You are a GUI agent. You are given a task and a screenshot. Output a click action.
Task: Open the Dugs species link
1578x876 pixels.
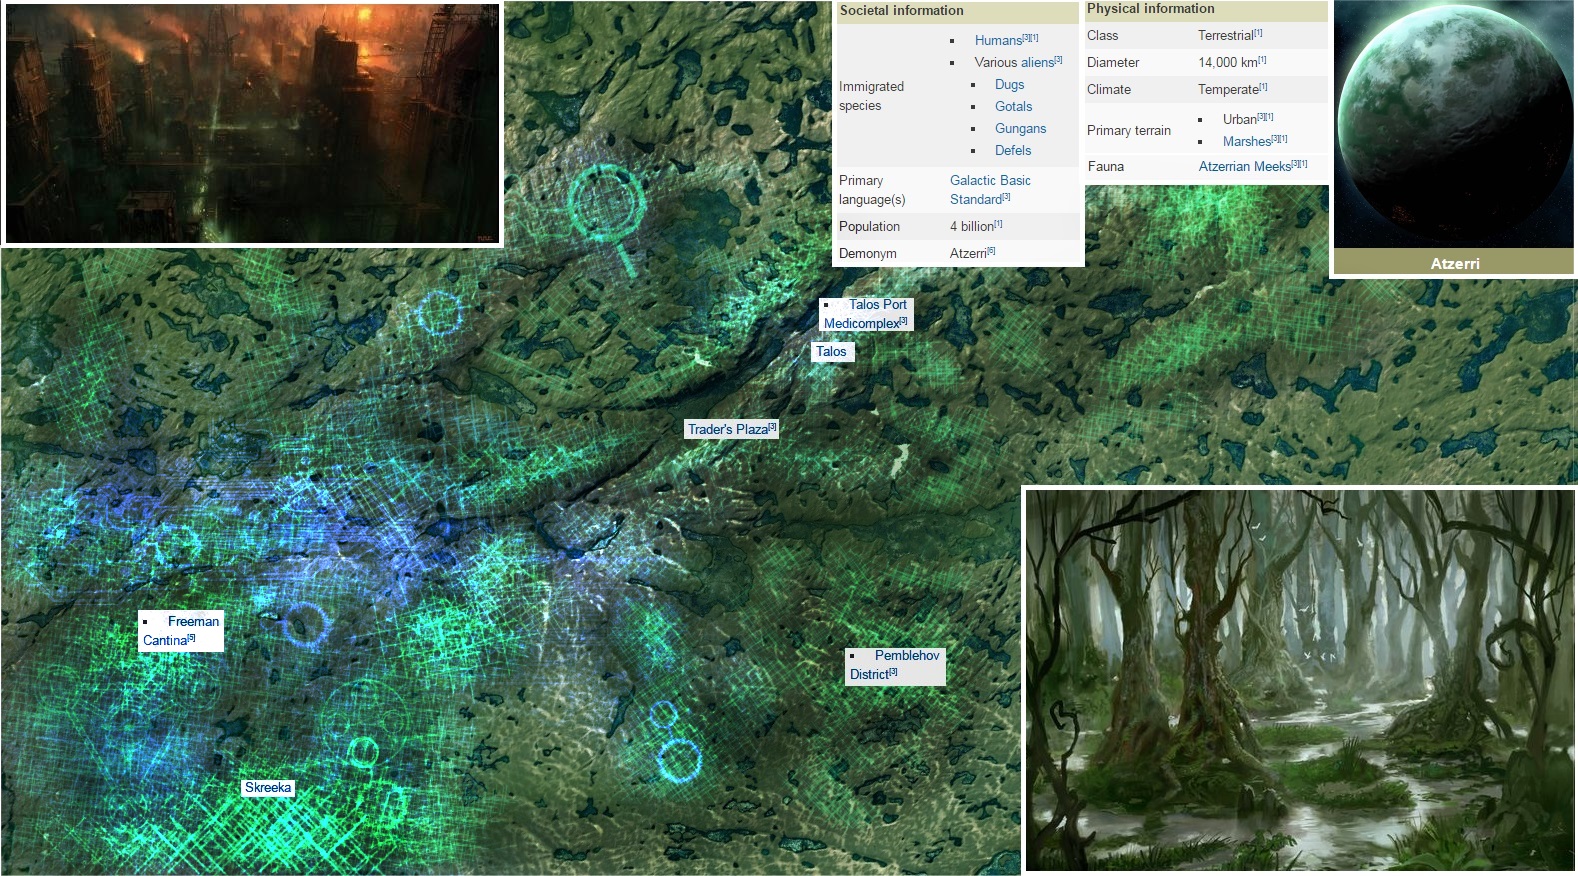[x=1009, y=85]
